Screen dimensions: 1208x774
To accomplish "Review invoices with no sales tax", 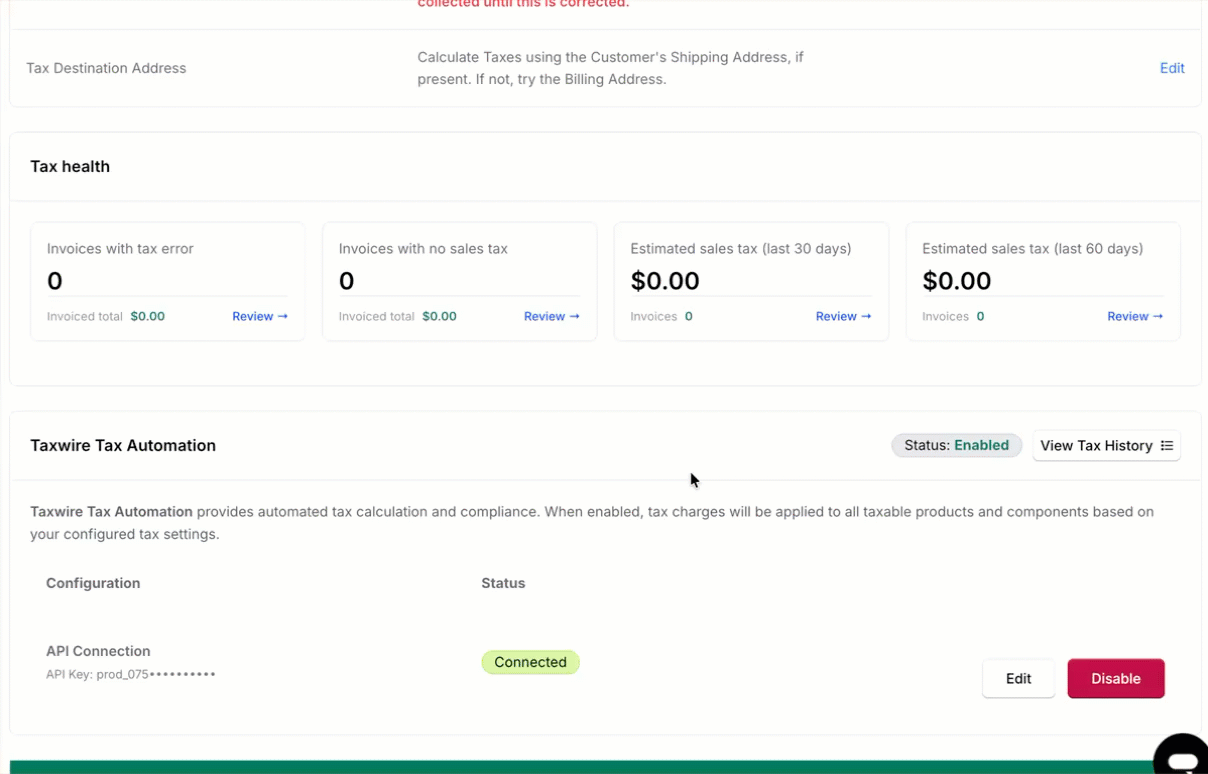I will pos(552,316).
